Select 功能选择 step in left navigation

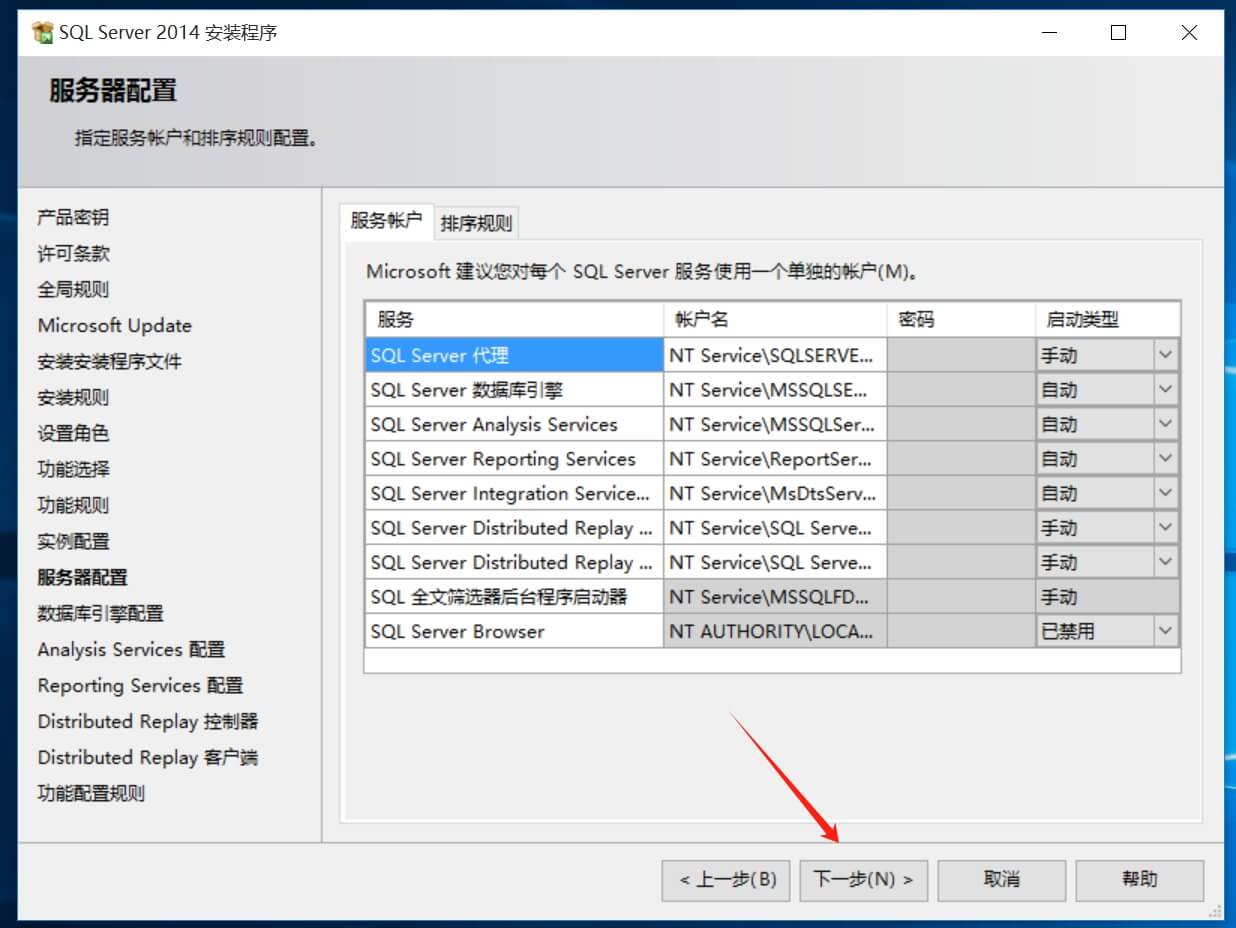tap(74, 469)
